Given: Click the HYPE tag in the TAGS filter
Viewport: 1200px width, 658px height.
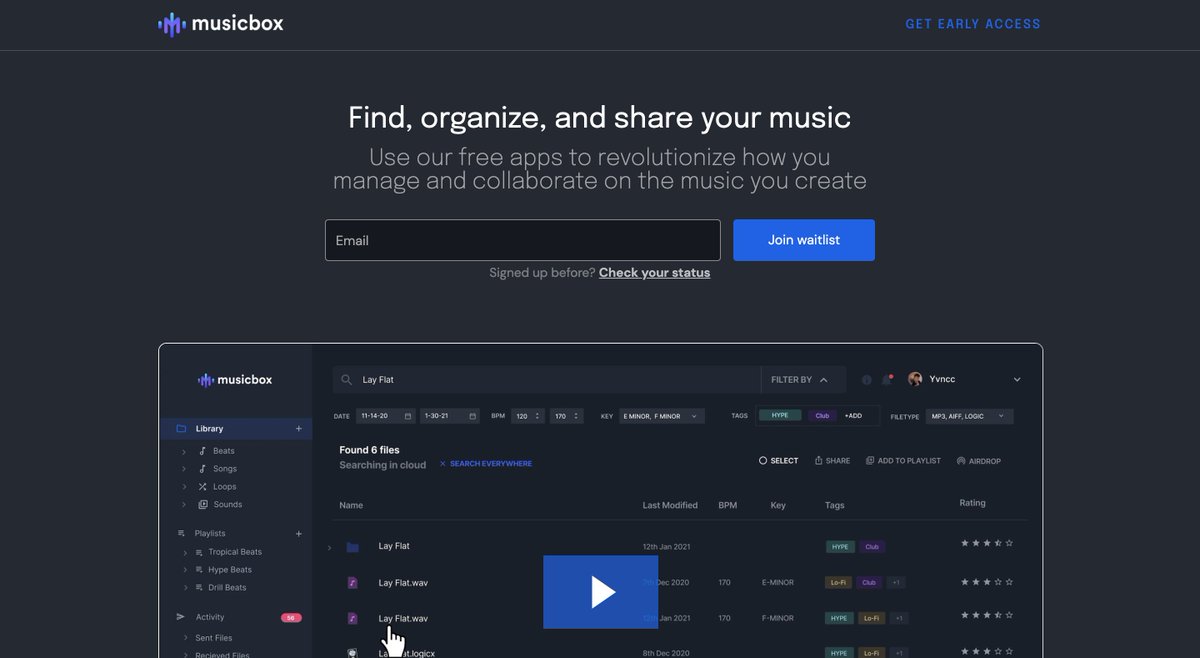Looking at the screenshot, I should click(780, 415).
